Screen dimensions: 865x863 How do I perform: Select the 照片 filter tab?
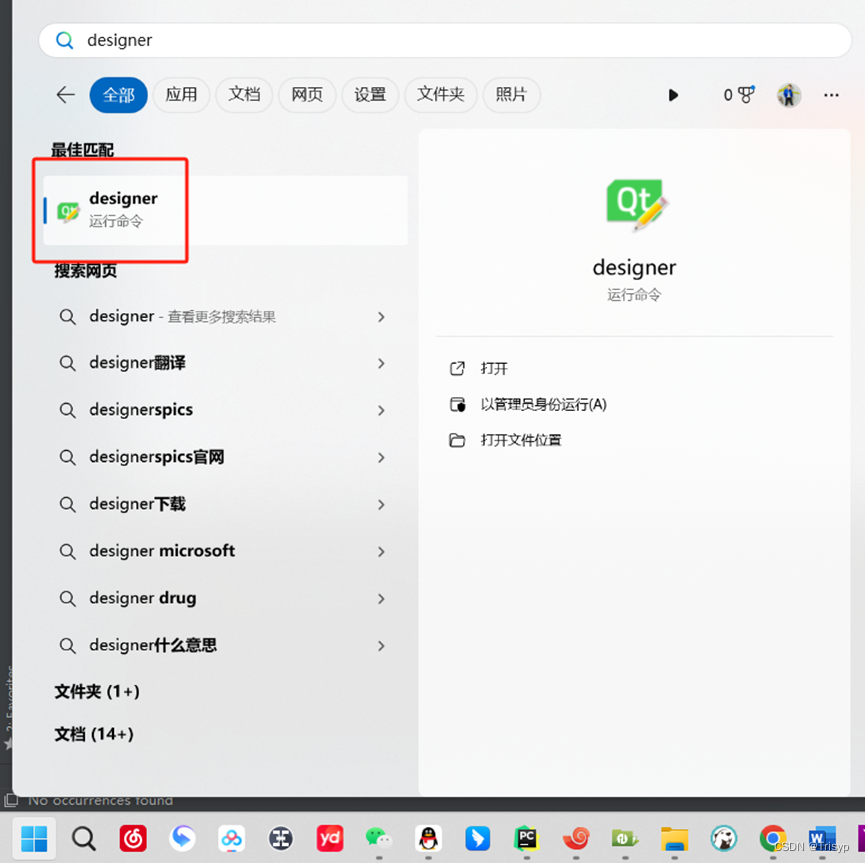pyautogui.click(x=511, y=95)
